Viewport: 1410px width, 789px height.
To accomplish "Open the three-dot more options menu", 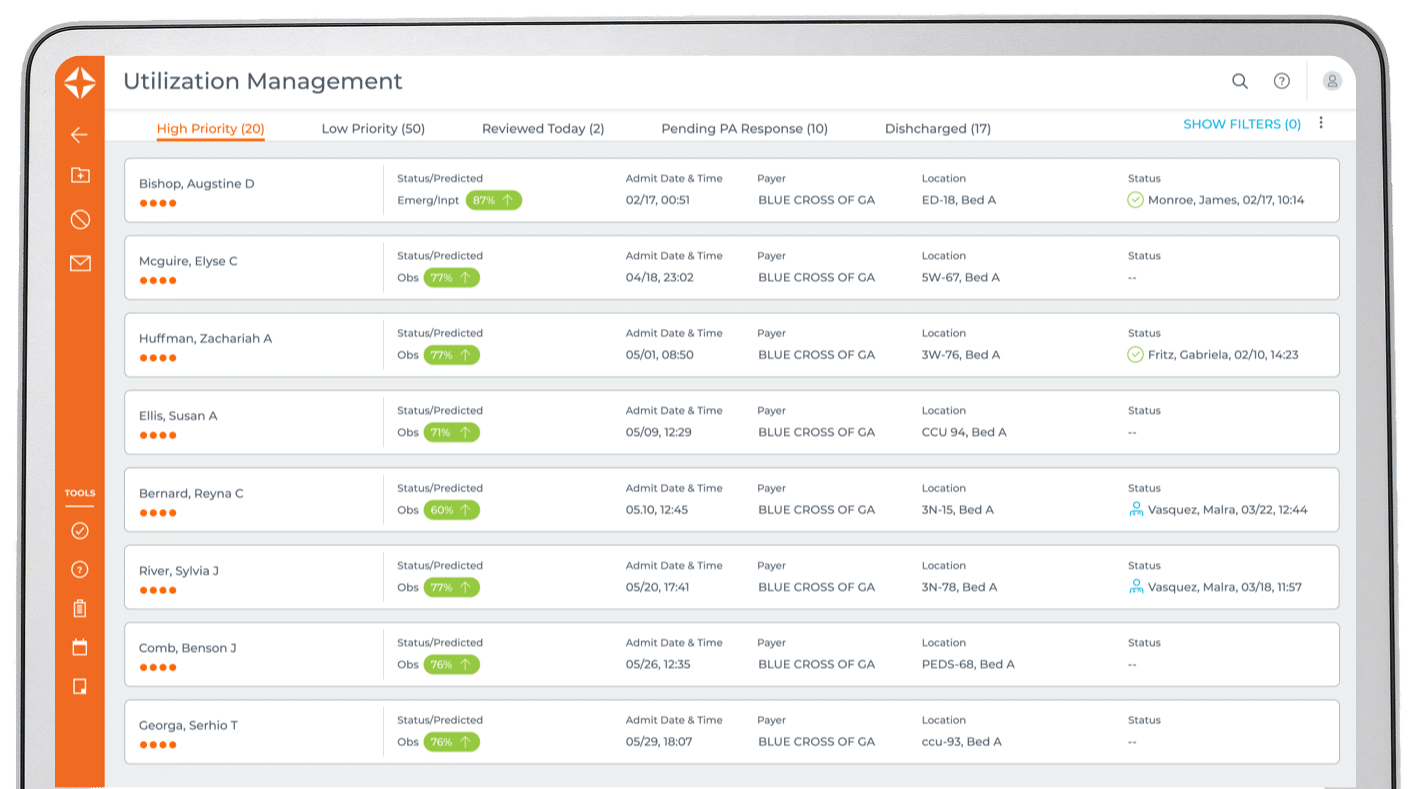I will [x=1321, y=123].
